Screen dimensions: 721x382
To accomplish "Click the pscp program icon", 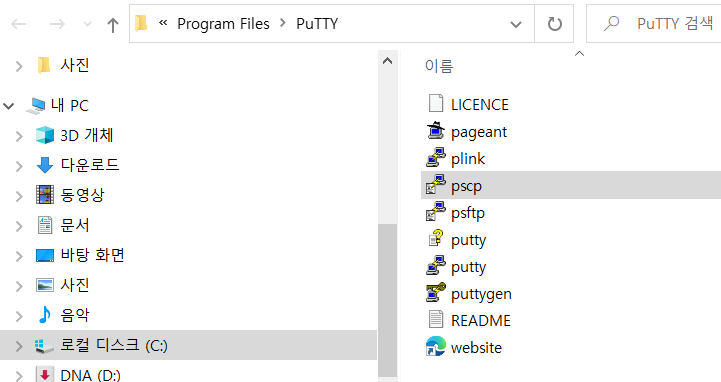I will (x=435, y=185).
